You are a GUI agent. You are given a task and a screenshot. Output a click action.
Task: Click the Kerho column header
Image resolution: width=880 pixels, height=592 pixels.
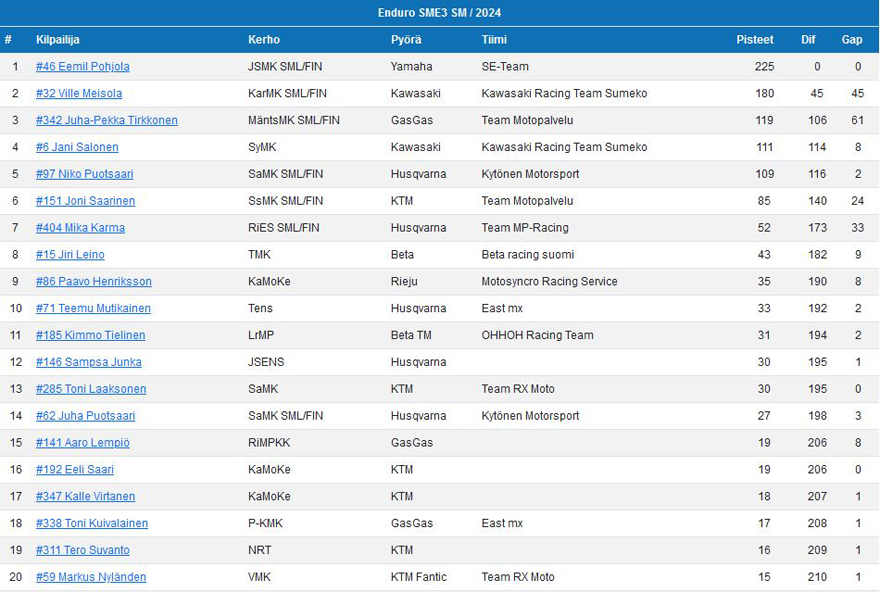[x=264, y=40]
